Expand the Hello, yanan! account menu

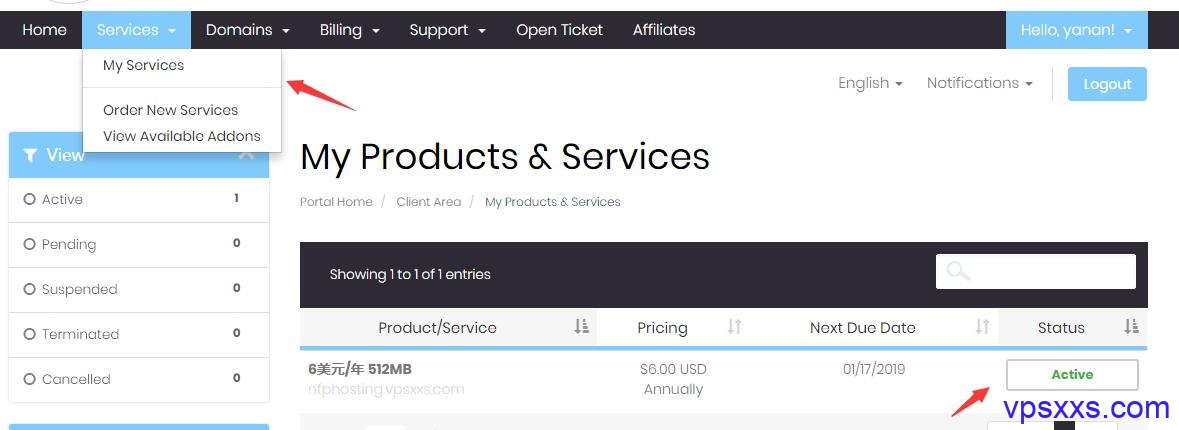(x=1076, y=30)
